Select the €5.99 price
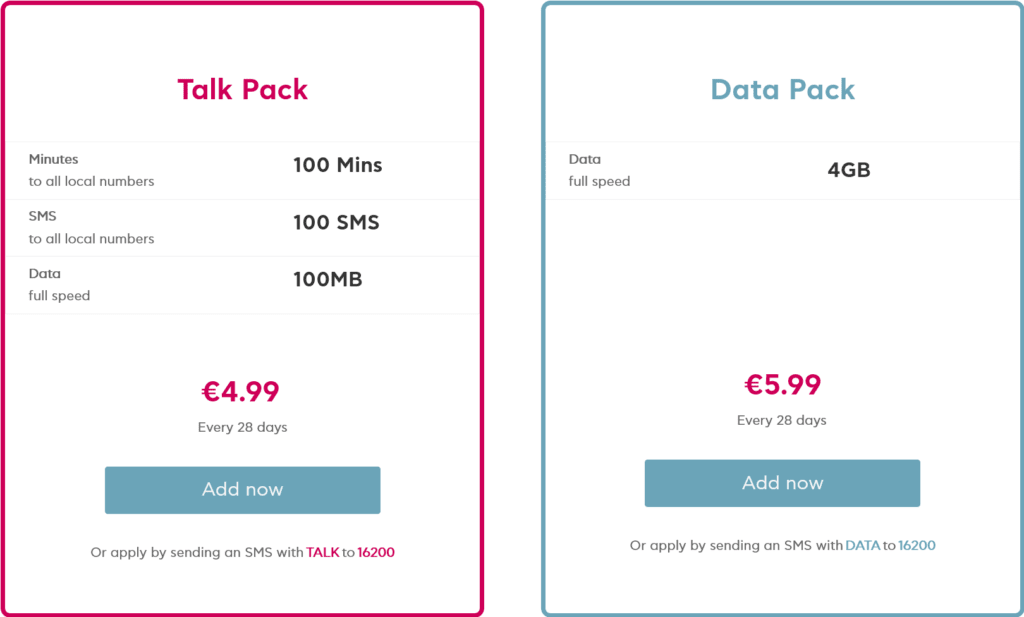The width and height of the screenshot is (1024, 617). [x=782, y=384]
